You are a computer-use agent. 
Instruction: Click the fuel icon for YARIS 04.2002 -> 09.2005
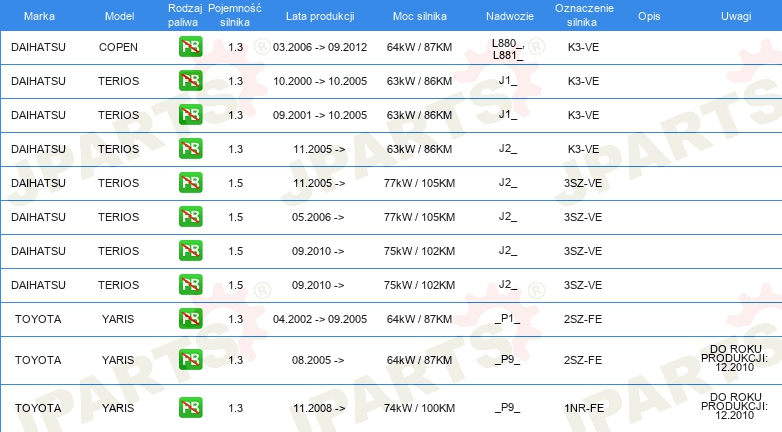coord(191,318)
